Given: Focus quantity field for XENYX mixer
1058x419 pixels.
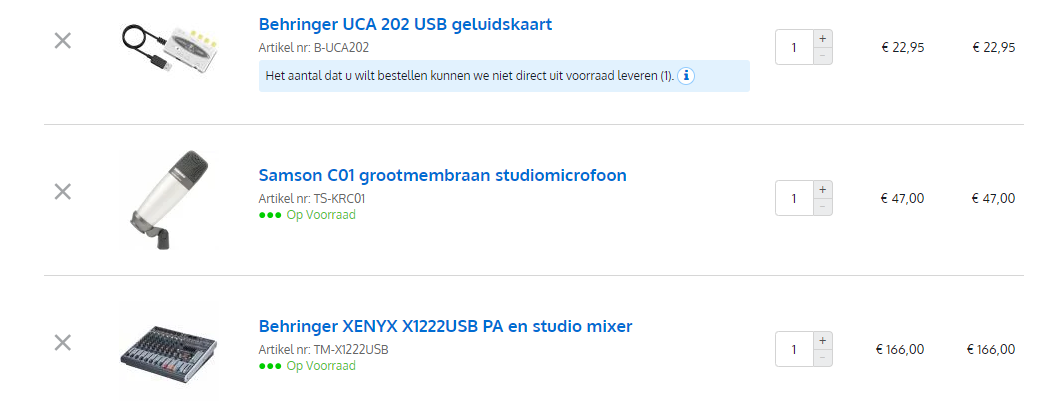Looking at the screenshot, I should click(x=794, y=349).
